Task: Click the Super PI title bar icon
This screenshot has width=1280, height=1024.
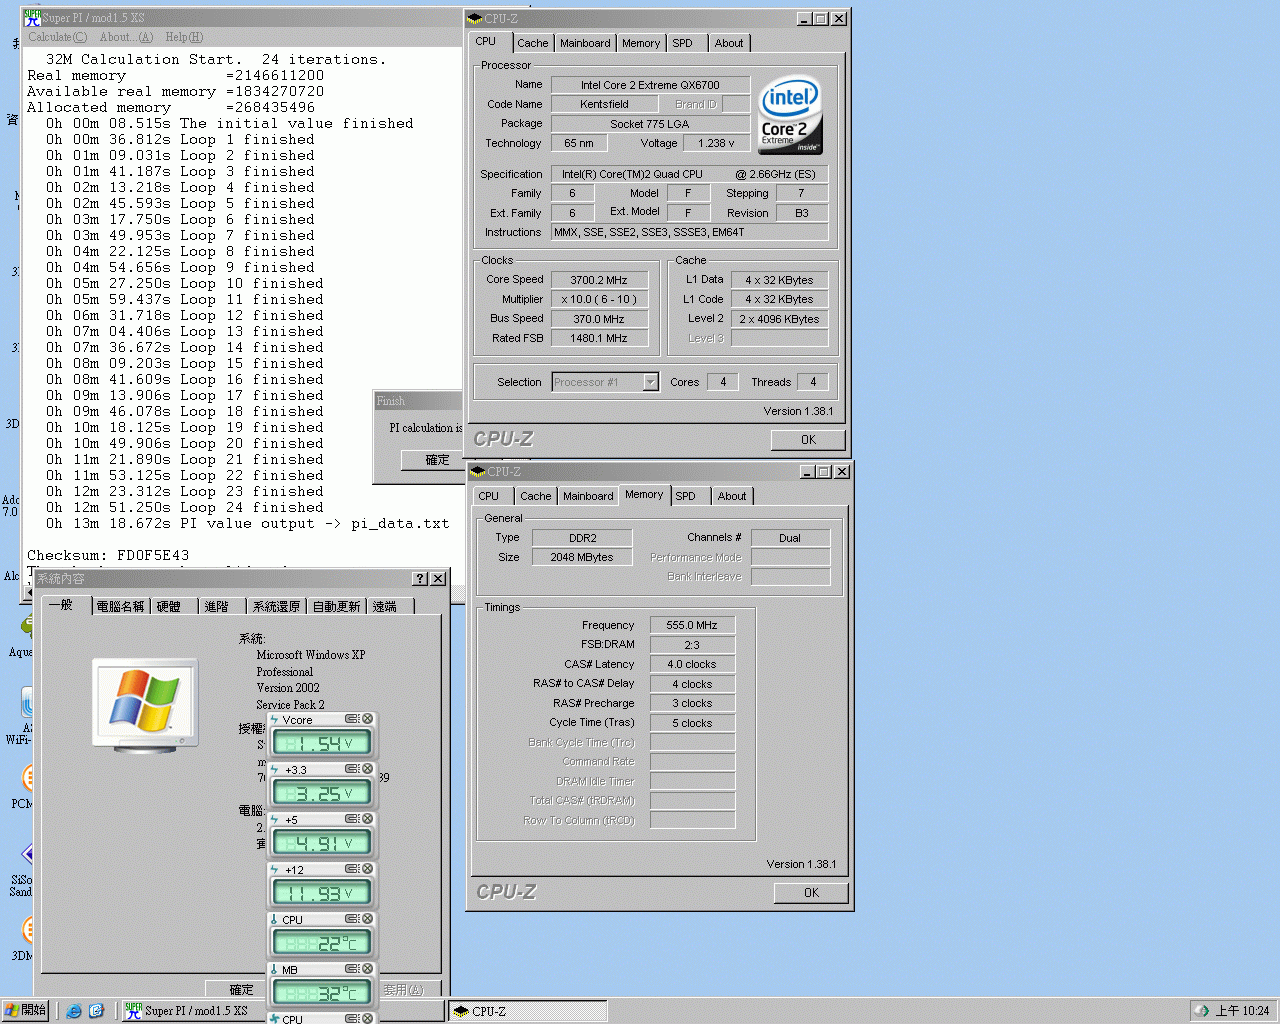Action: click(x=32, y=18)
